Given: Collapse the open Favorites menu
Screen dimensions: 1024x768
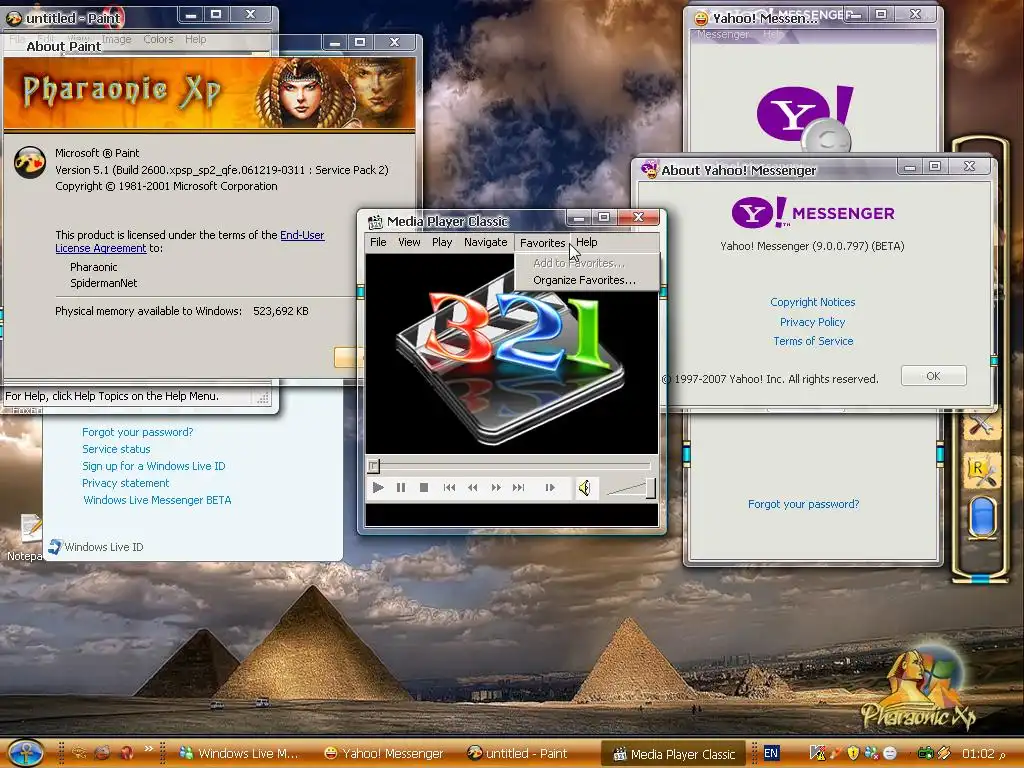Looking at the screenshot, I should pos(543,243).
